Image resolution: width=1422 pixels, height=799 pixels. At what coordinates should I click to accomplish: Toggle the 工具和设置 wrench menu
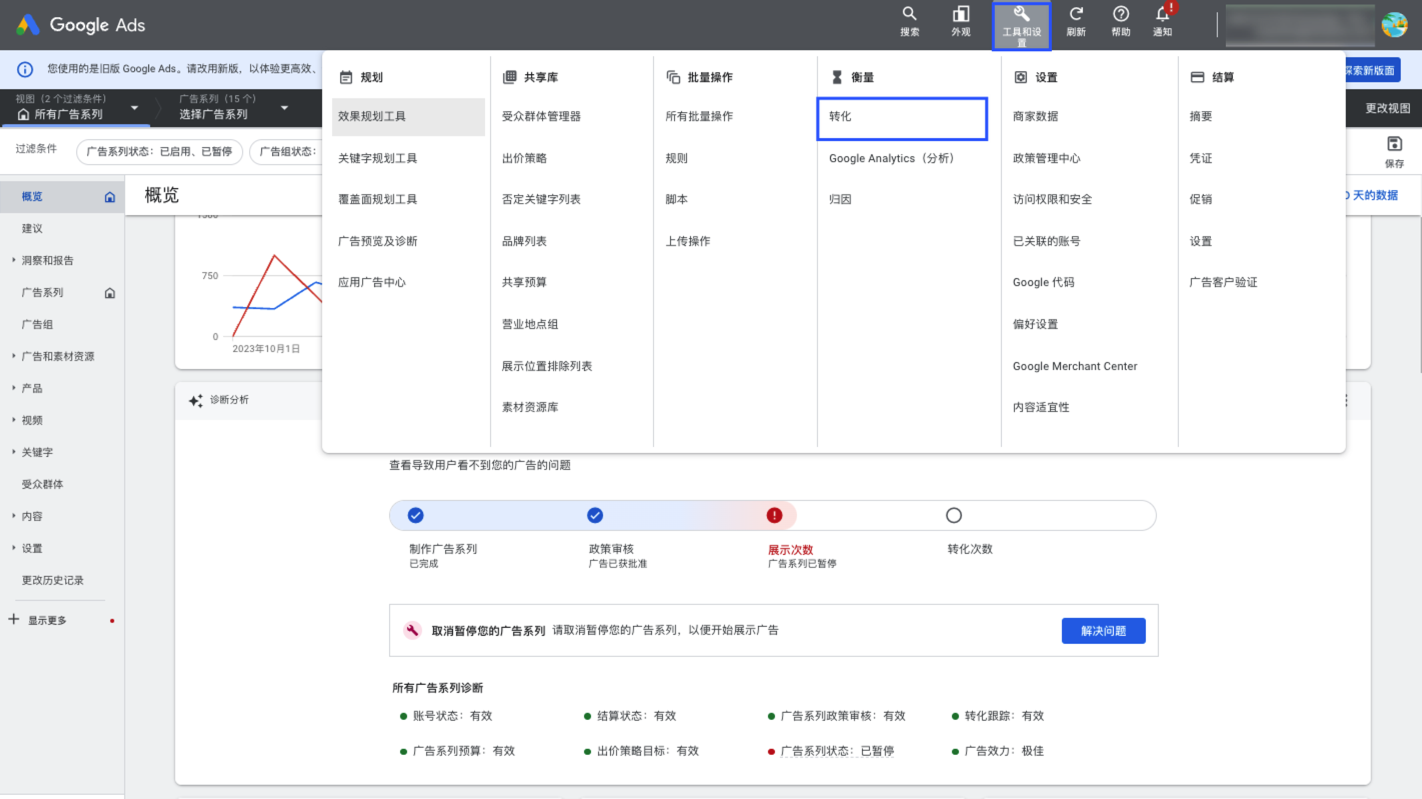pos(1022,26)
